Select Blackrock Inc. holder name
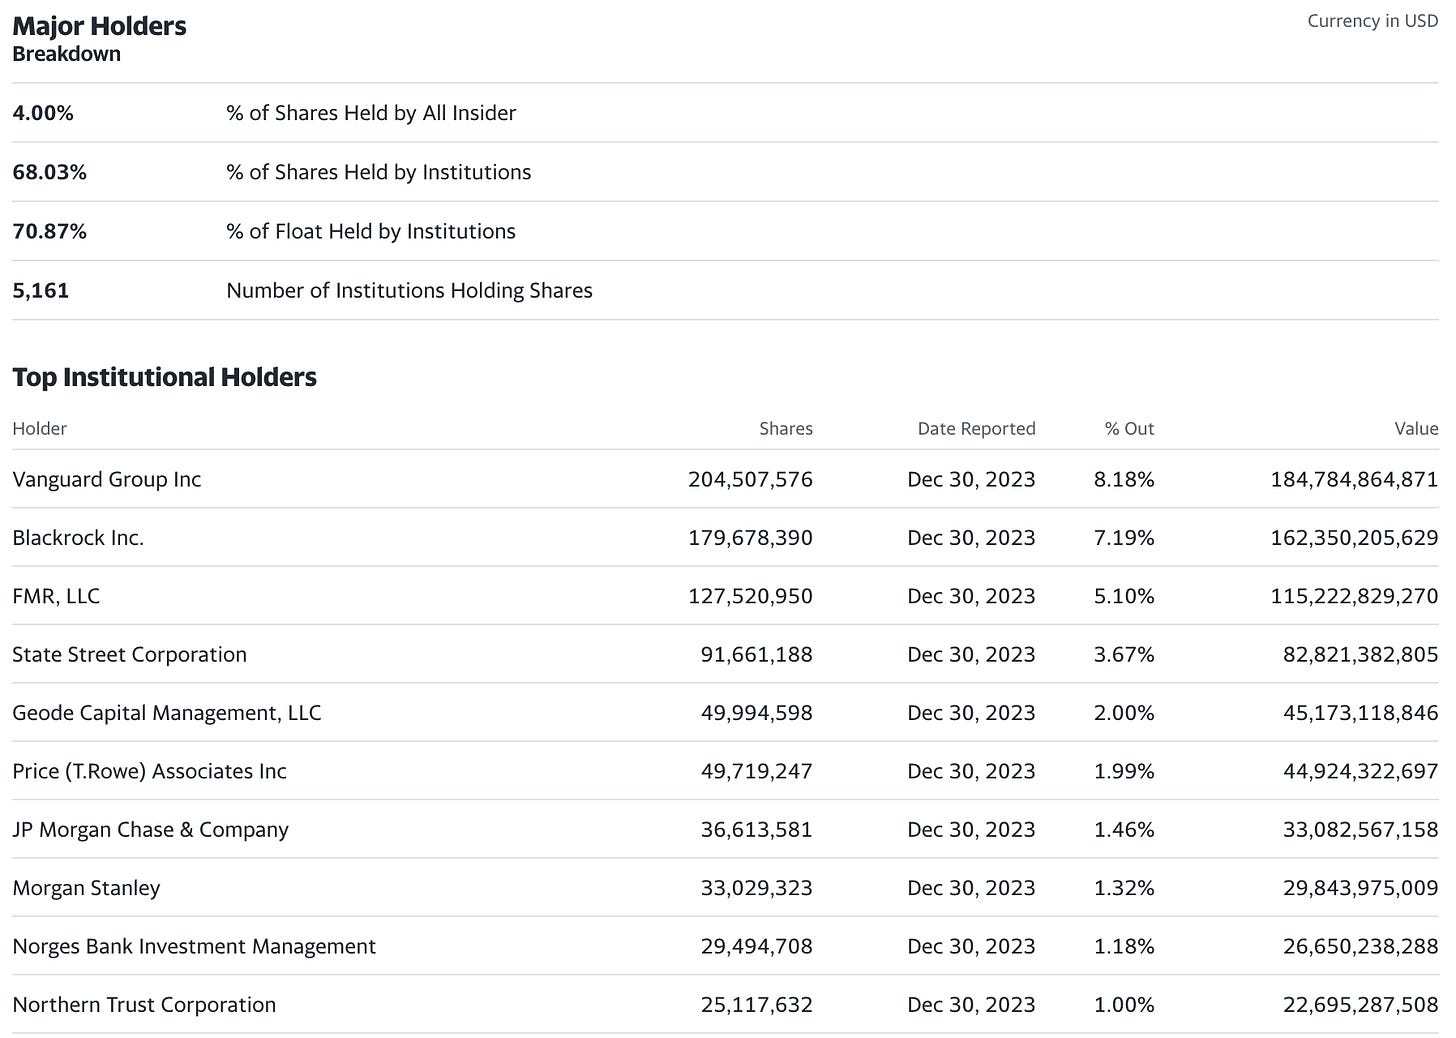This screenshot has width=1456, height=1038. (78, 538)
